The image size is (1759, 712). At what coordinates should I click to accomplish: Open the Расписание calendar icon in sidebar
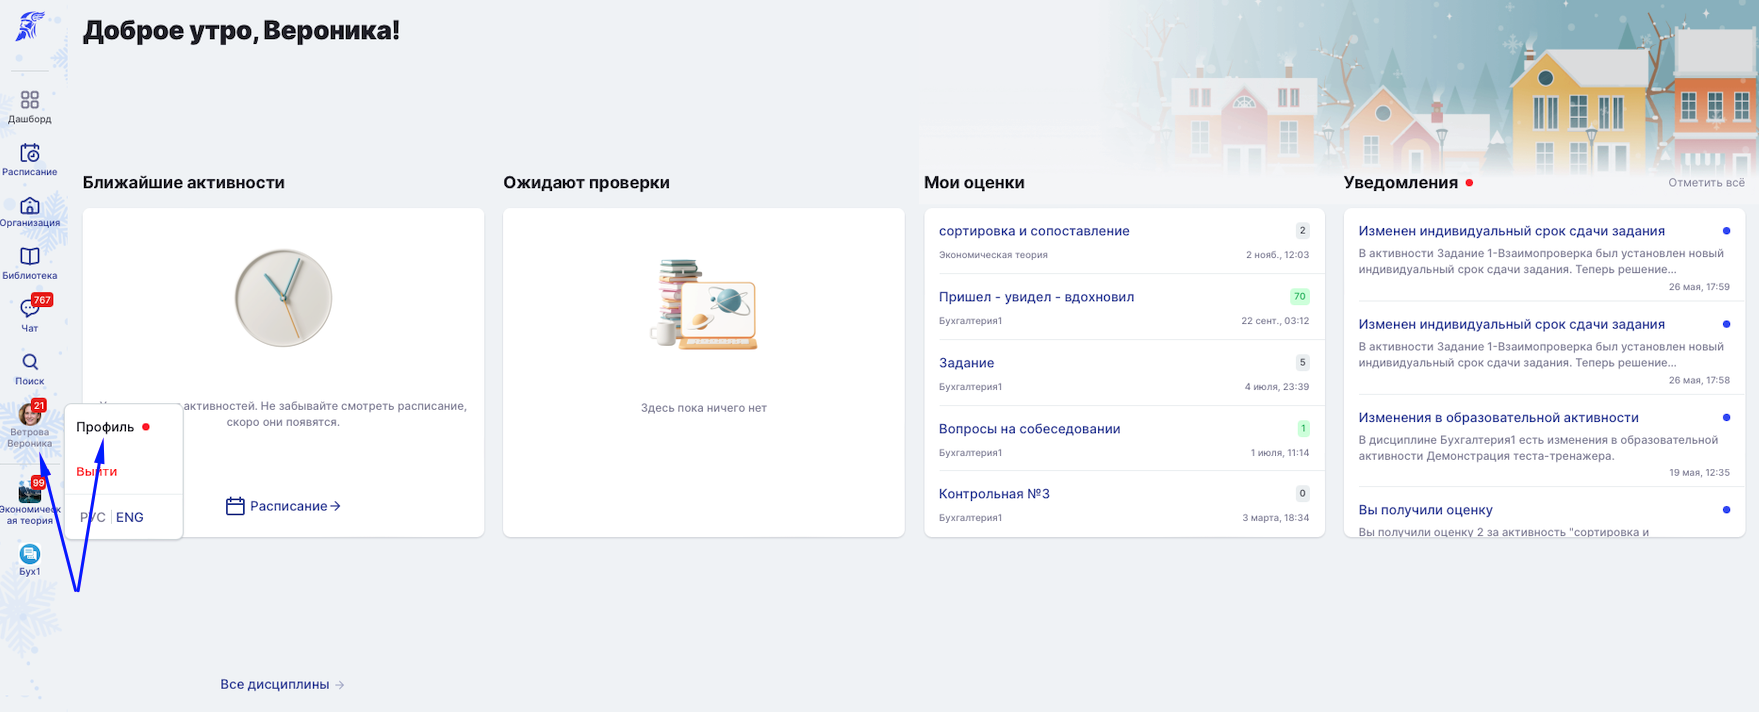(30, 153)
